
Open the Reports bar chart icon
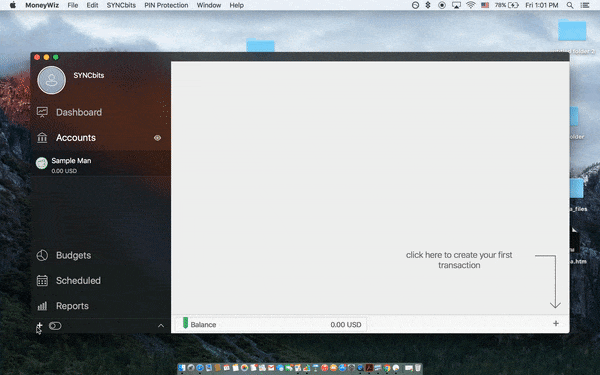tap(42, 306)
